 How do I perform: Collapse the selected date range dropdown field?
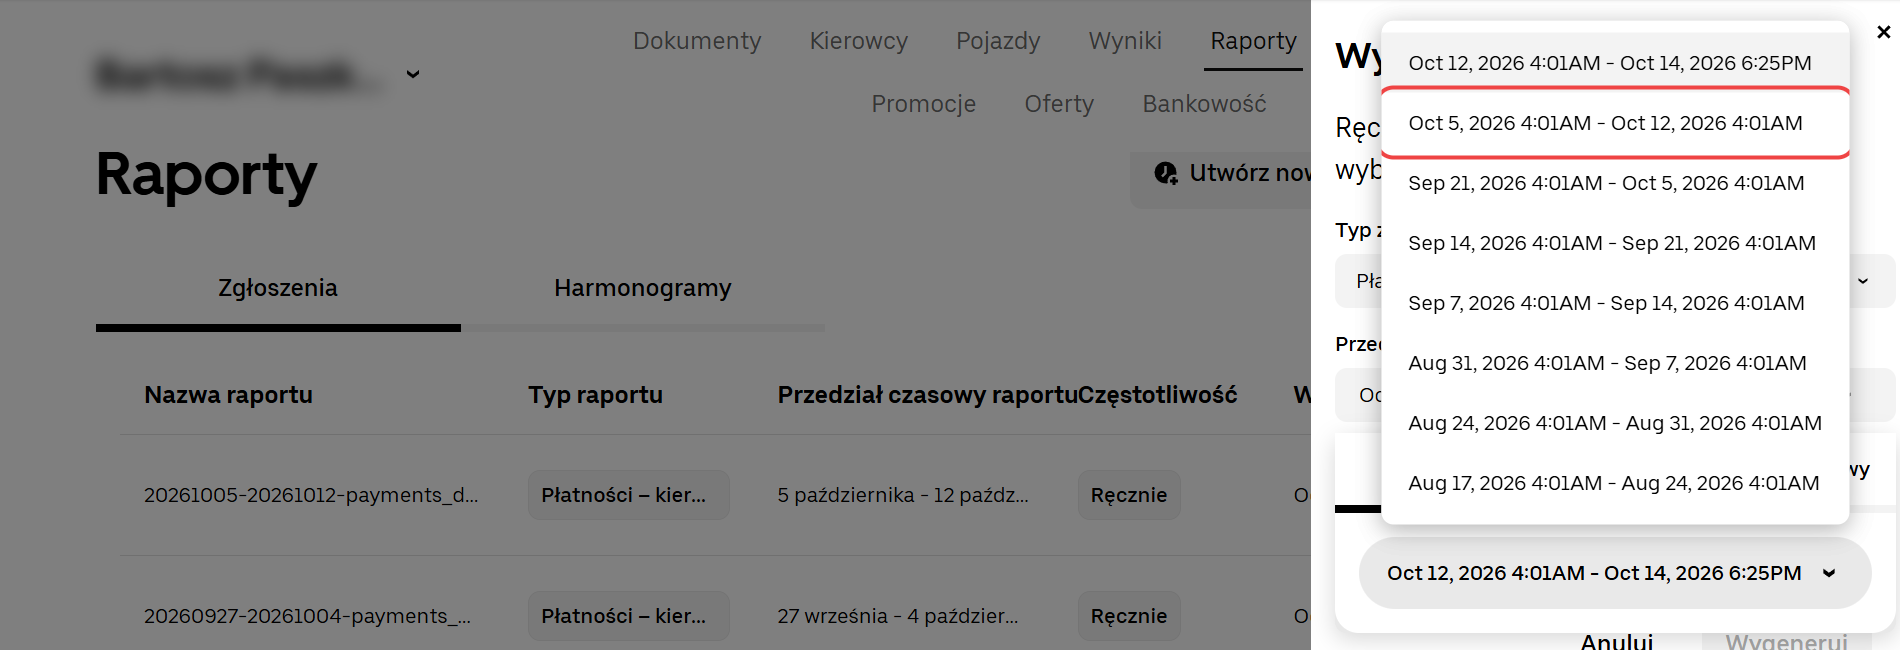click(x=1615, y=573)
